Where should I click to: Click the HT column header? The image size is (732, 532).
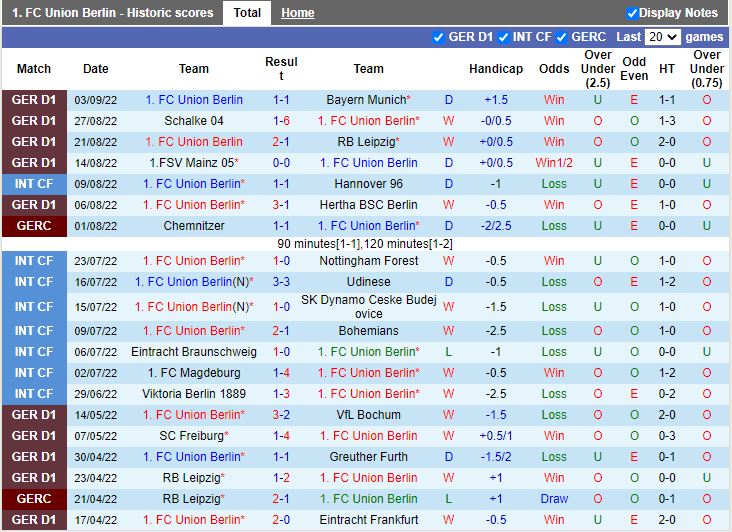tap(667, 69)
